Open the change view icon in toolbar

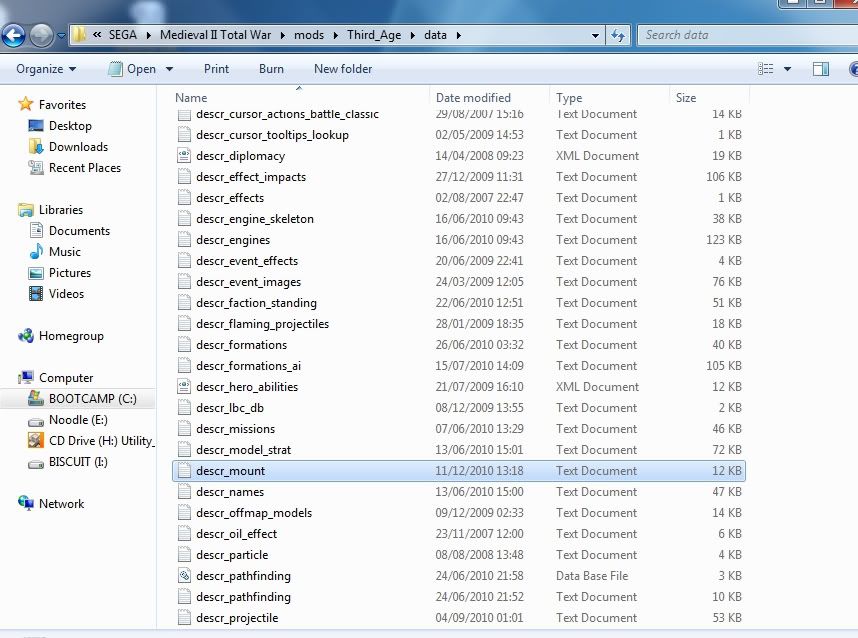[766, 69]
